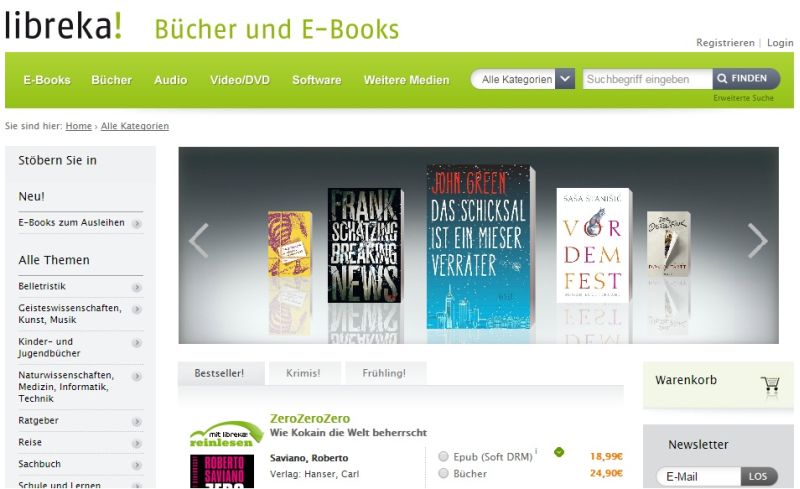Click the arrow icon next to Belletristik
The image size is (800, 489).
point(137,287)
